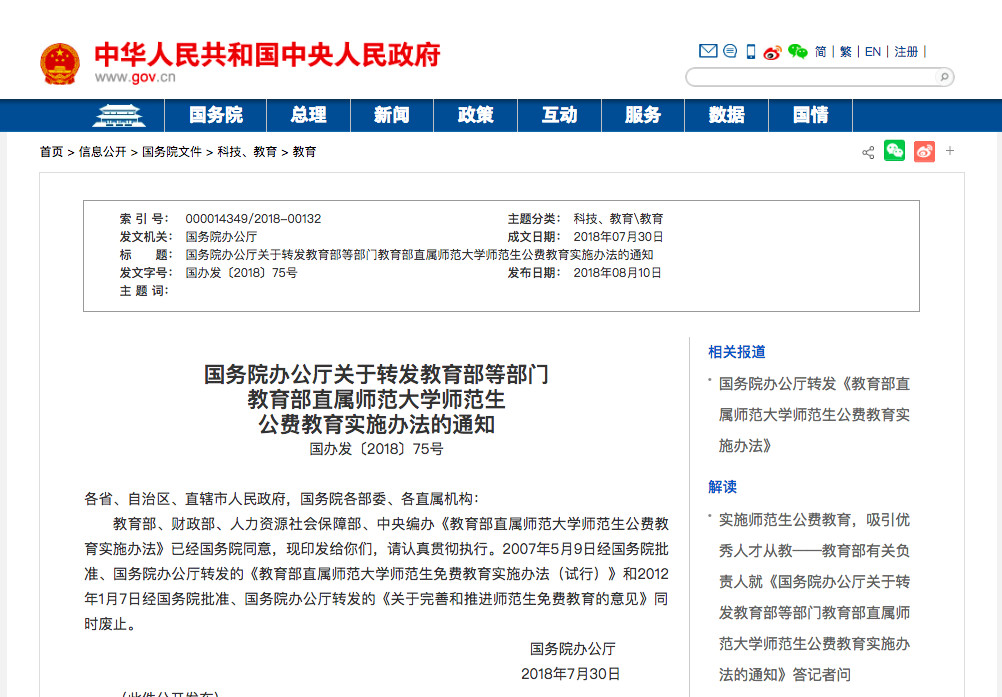The image size is (1002, 697).
Task: Click 信息公开 in the breadcrumb
Action: coord(103,152)
